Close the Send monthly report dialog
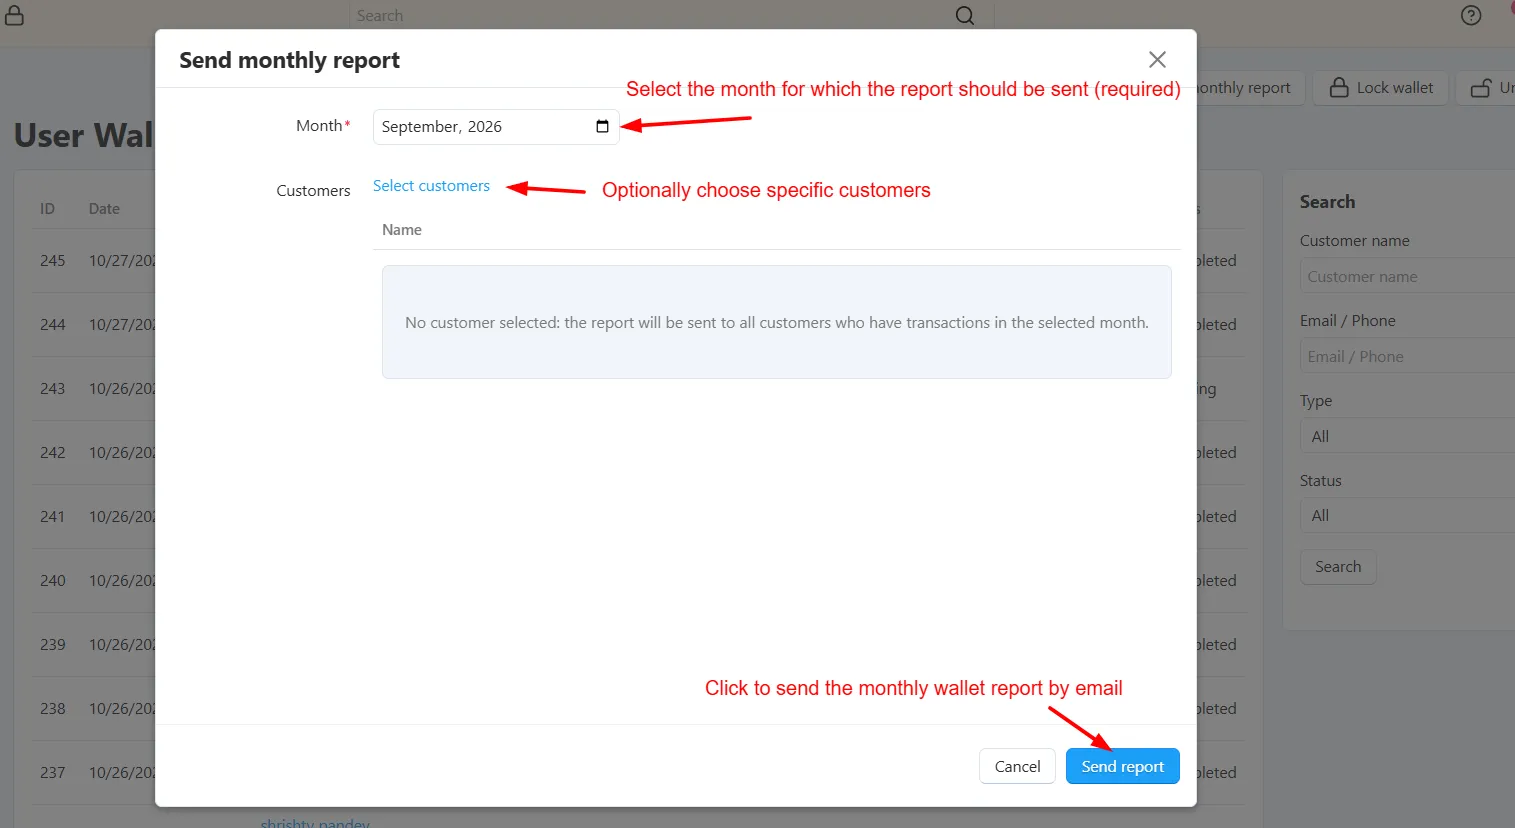The height and width of the screenshot is (828, 1515). (x=1157, y=60)
